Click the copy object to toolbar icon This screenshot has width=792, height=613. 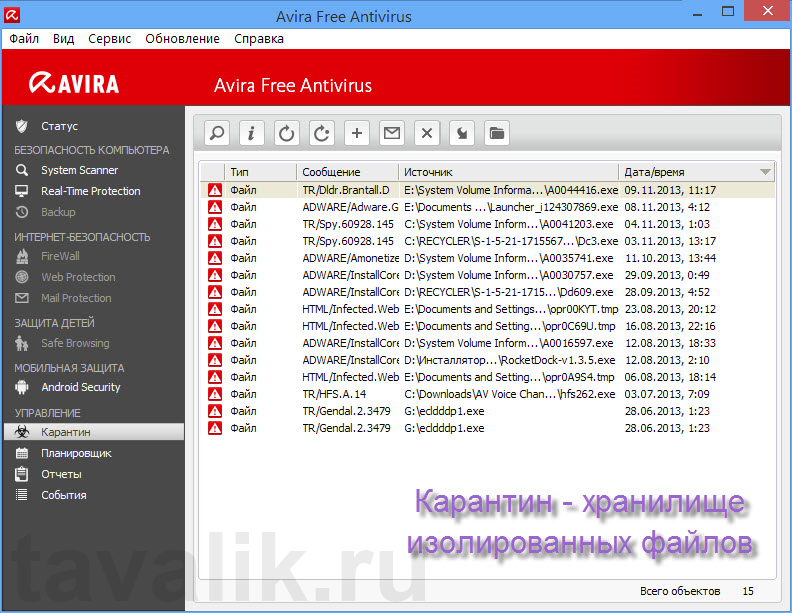pos(462,133)
